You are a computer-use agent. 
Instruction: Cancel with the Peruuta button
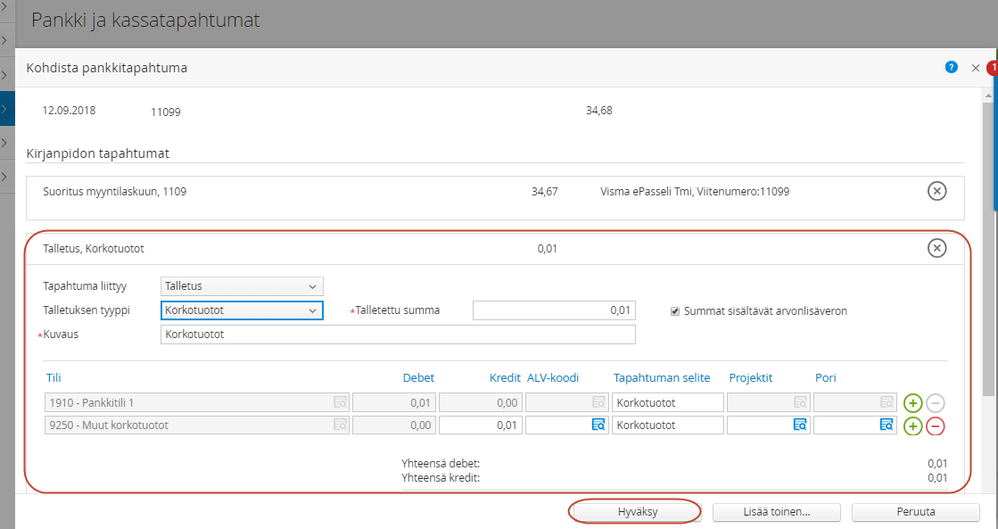[916, 511]
